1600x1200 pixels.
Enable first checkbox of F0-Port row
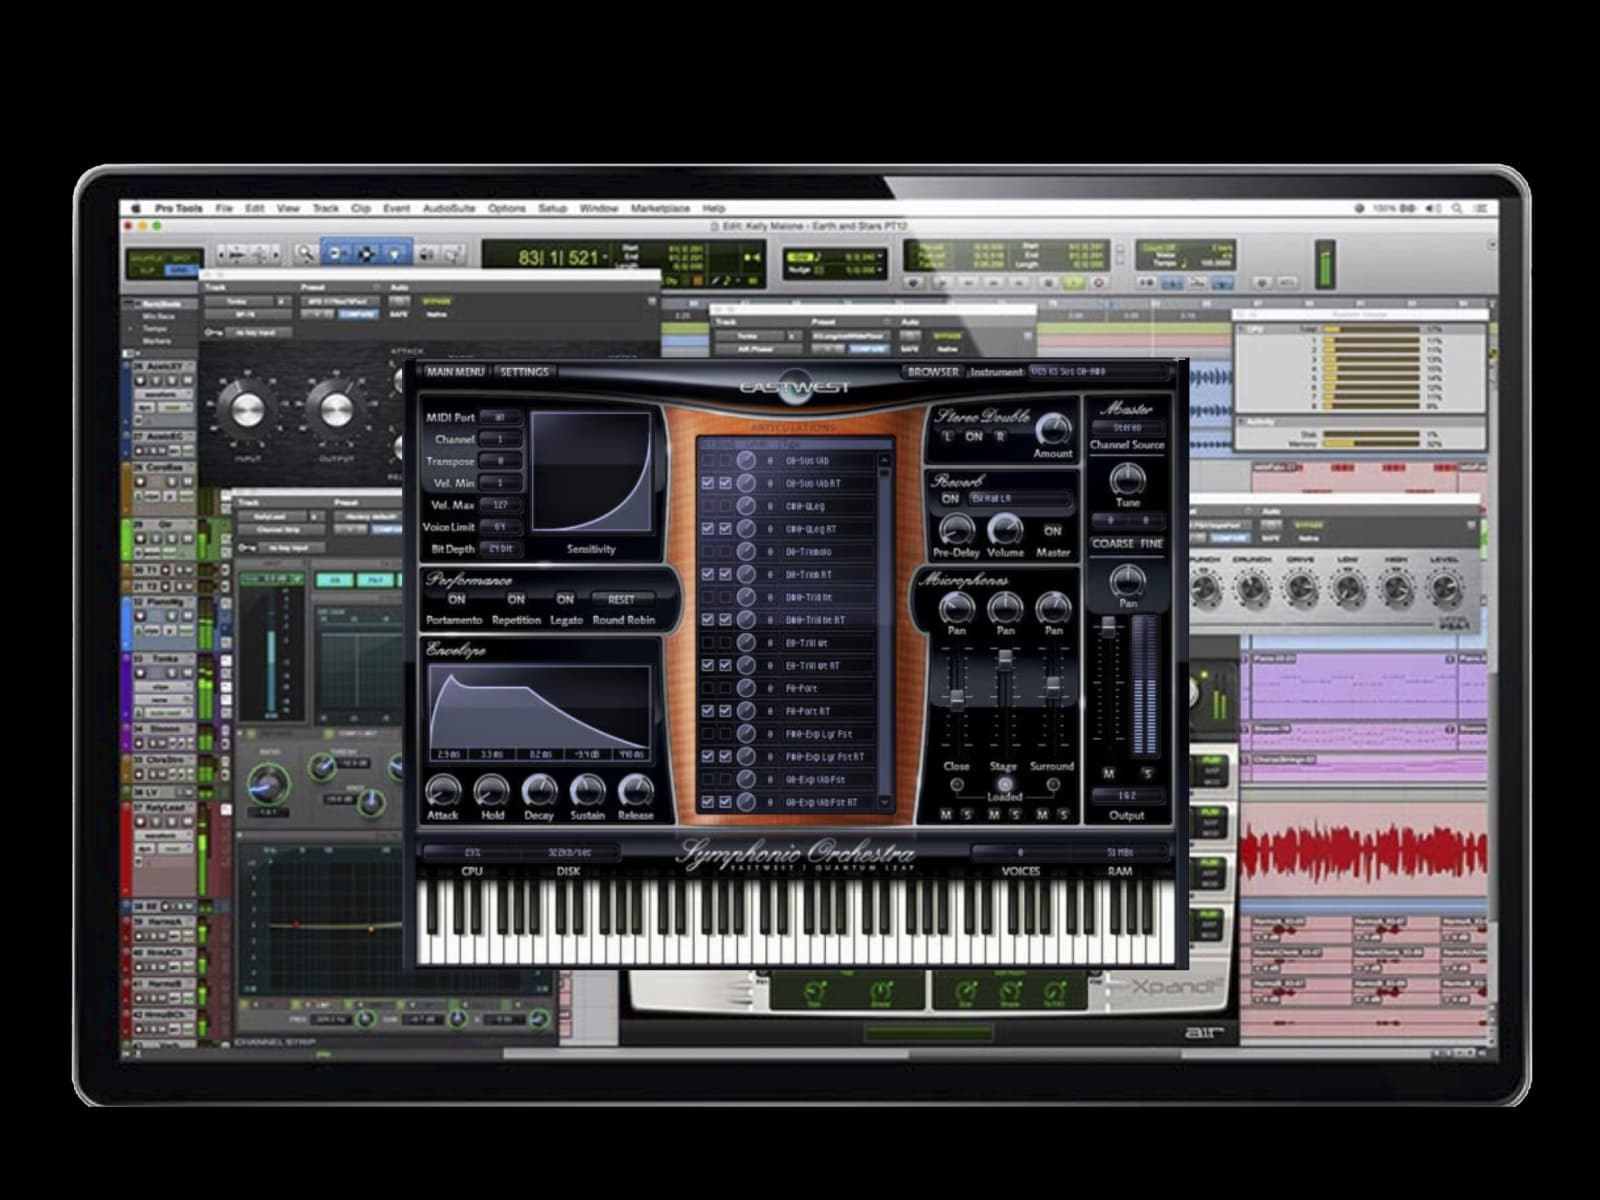[x=708, y=688]
